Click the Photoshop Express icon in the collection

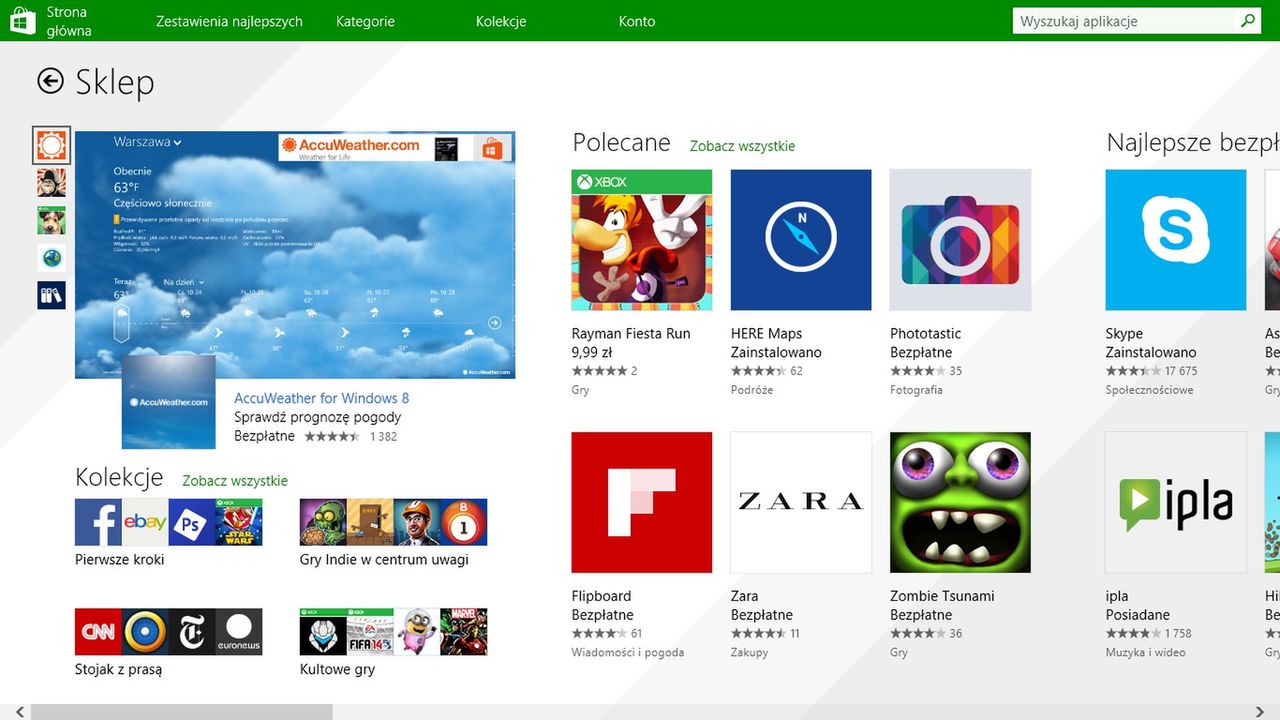(x=192, y=522)
